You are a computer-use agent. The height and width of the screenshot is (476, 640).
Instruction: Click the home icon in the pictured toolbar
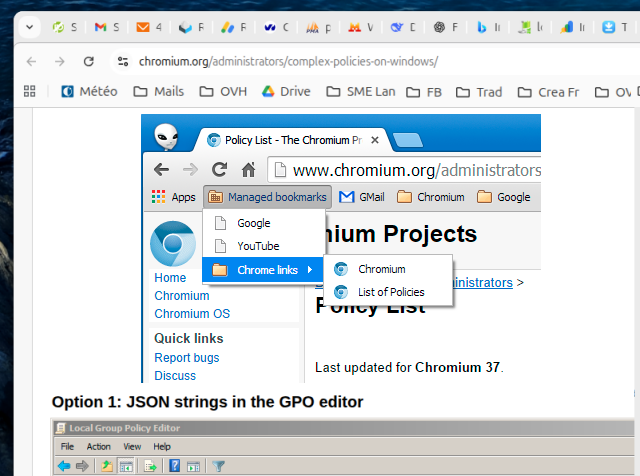[x=248, y=170]
